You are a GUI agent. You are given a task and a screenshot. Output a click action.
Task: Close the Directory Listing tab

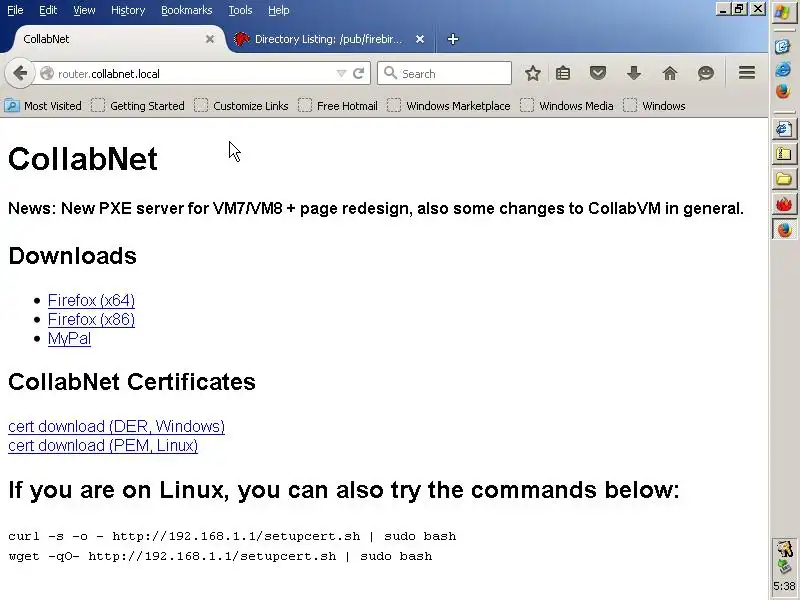coord(420,39)
